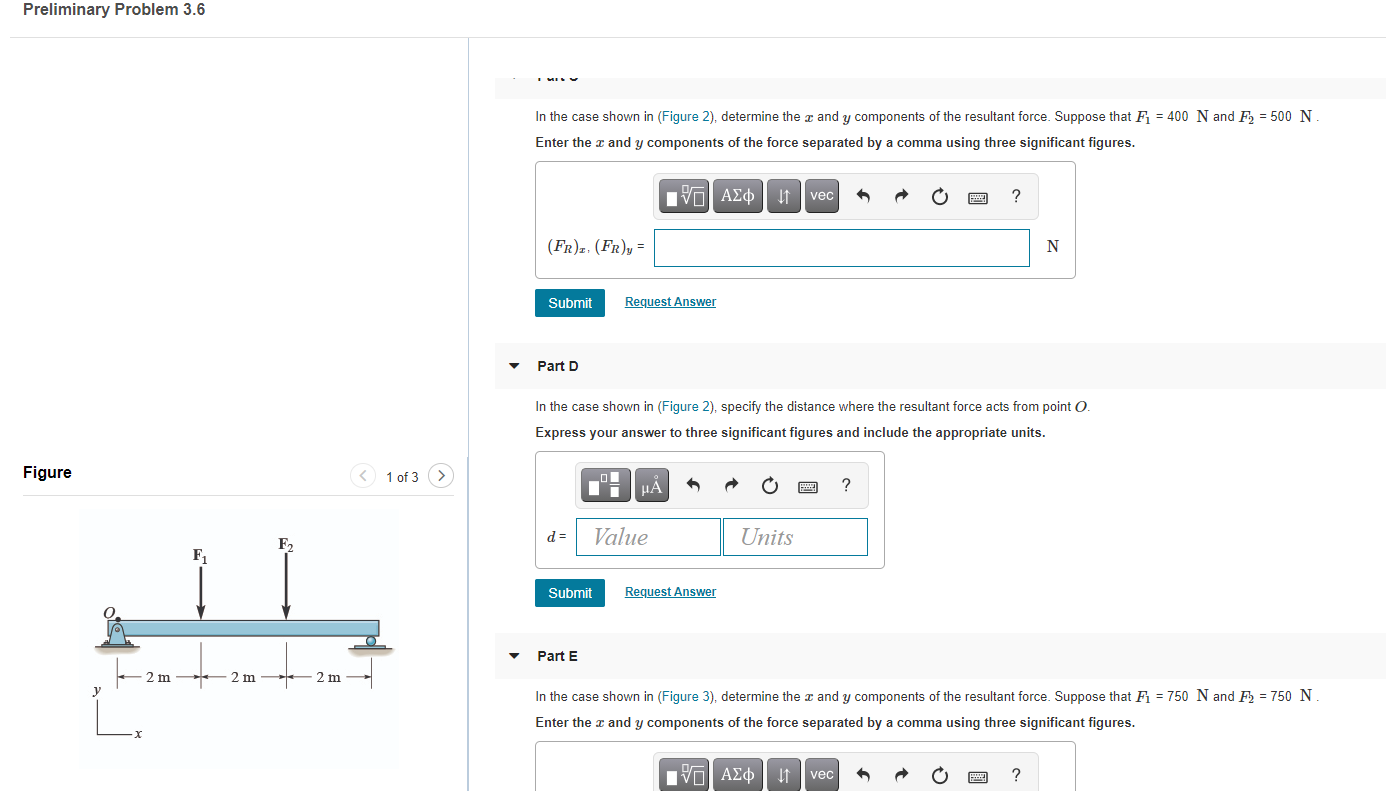This screenshot has width=1386, height=791.
Task: Open the math templates button in Part E toolbar
Action: coord(685,775)
